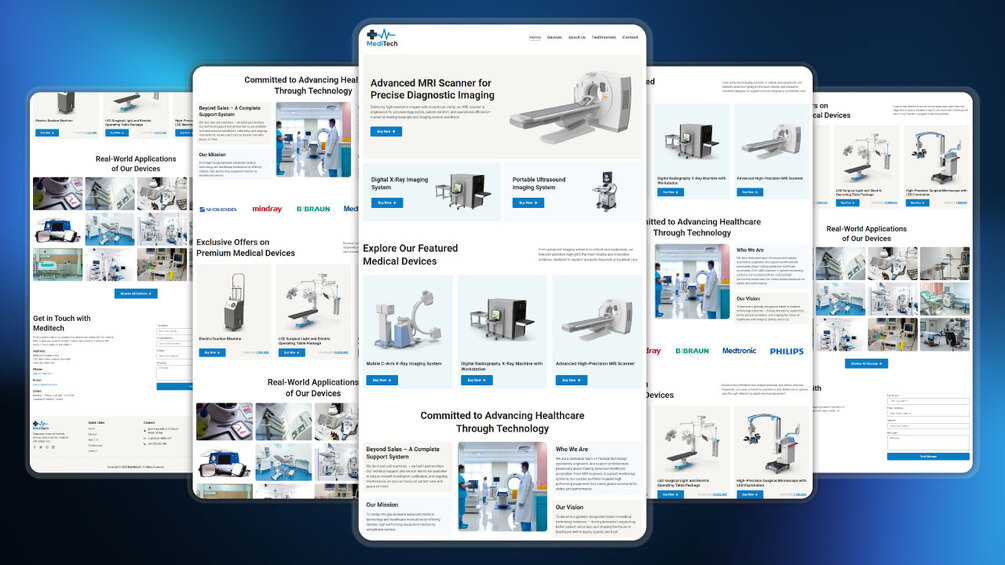Click 'Get in Touch with Meditech' heading
Screen dimensions: 1005x565
coord(62,323)
